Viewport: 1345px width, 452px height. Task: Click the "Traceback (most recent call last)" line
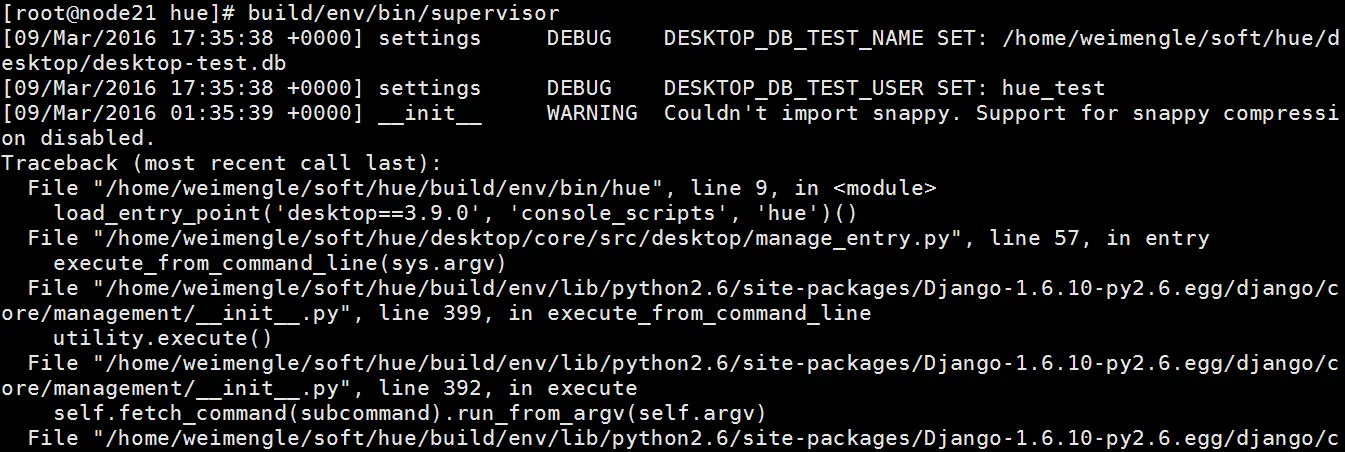click(220, 163)
